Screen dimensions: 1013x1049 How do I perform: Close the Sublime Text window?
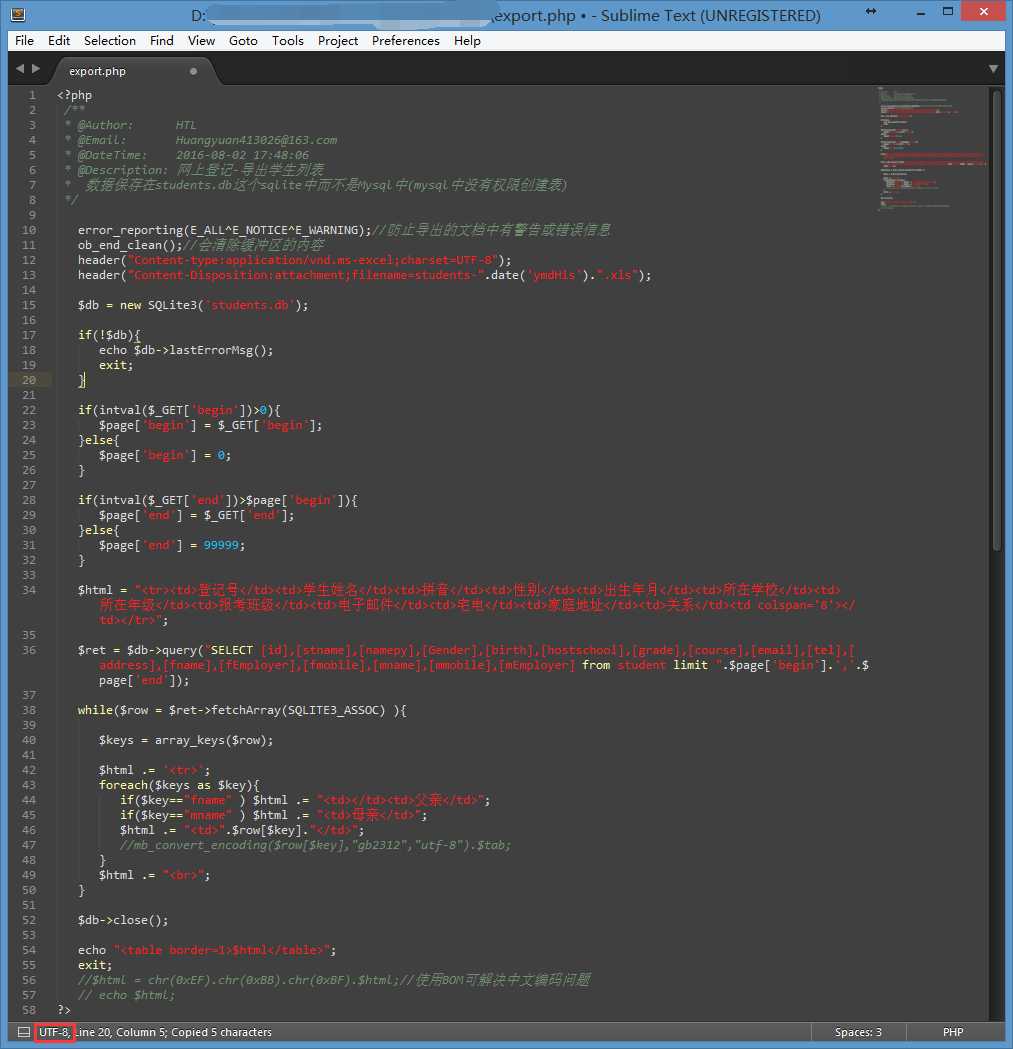click(984, 11)
